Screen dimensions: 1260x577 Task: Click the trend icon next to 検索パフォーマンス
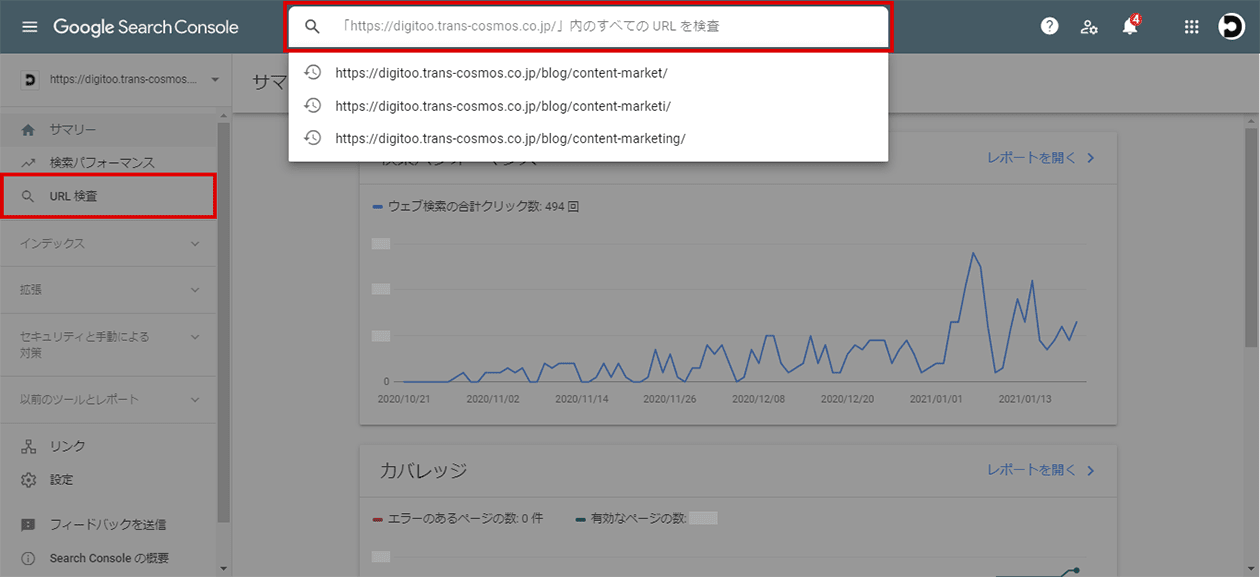[28, 163]
